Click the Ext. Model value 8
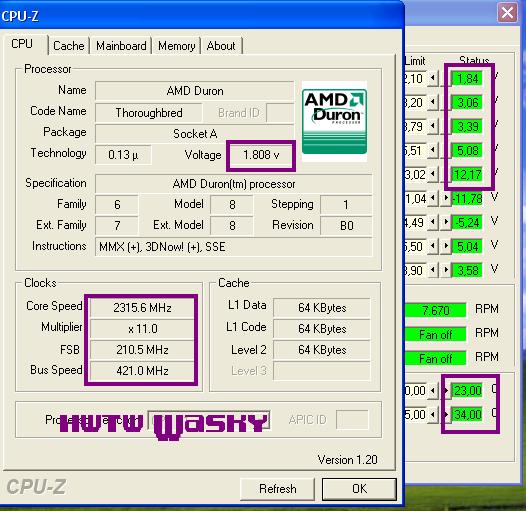 [x=232, y=225]
